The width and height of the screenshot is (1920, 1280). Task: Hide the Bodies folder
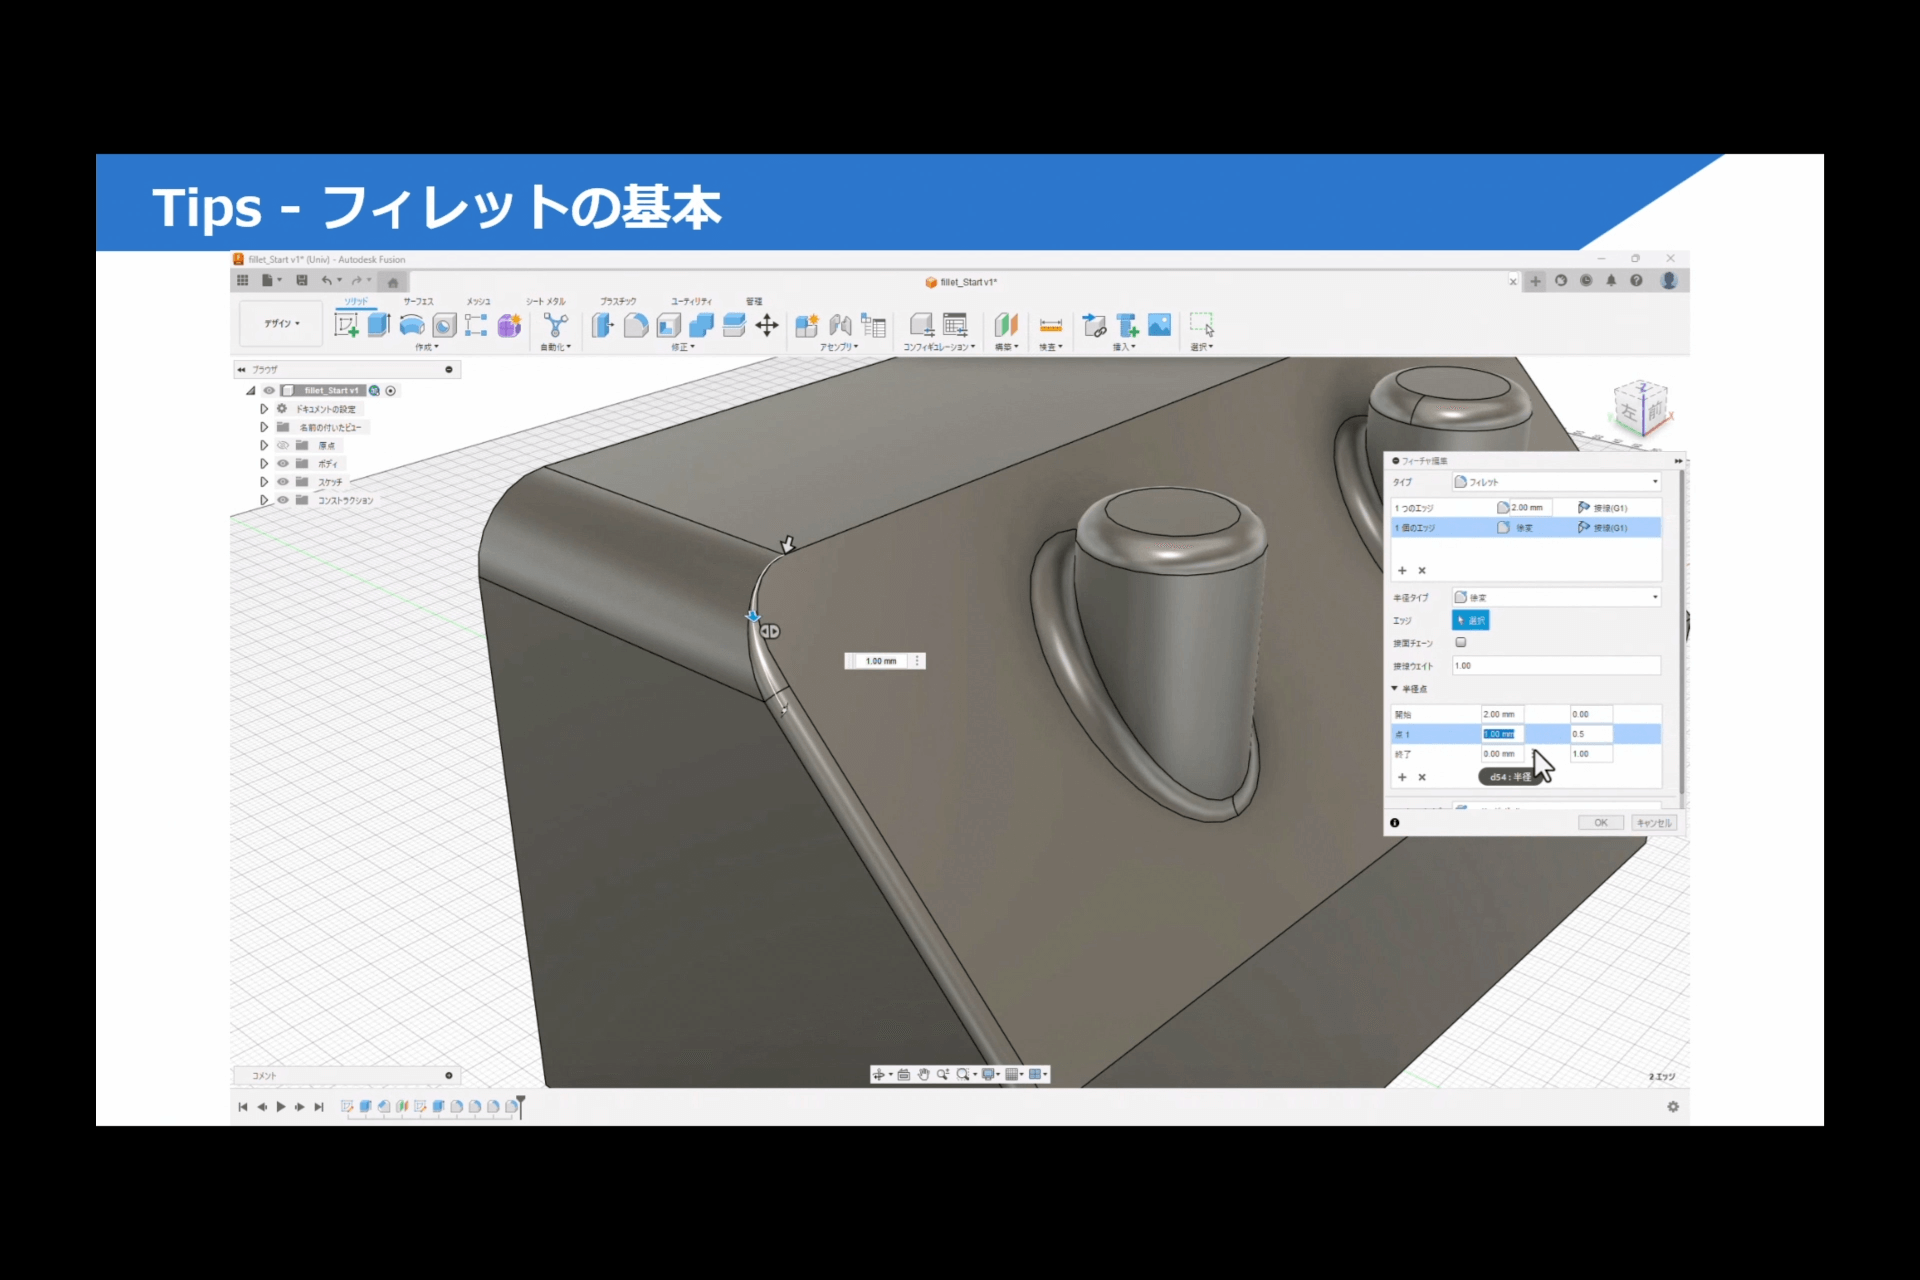(283, 464)
